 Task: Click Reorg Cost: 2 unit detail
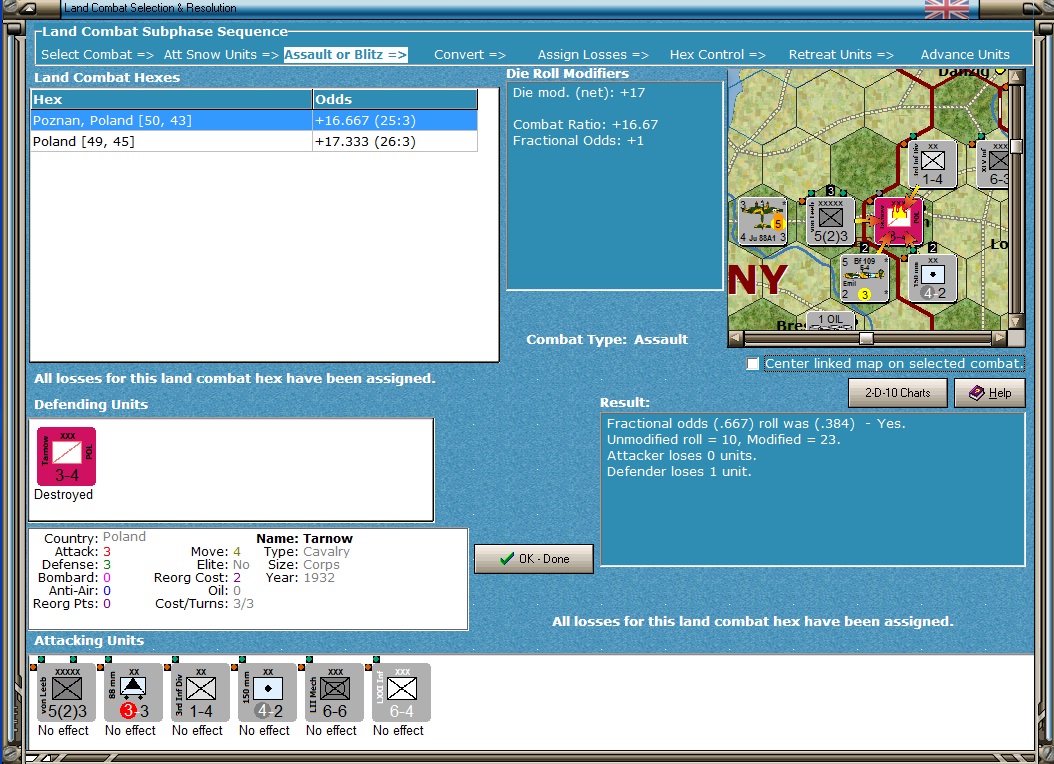[x=198, y=578]
